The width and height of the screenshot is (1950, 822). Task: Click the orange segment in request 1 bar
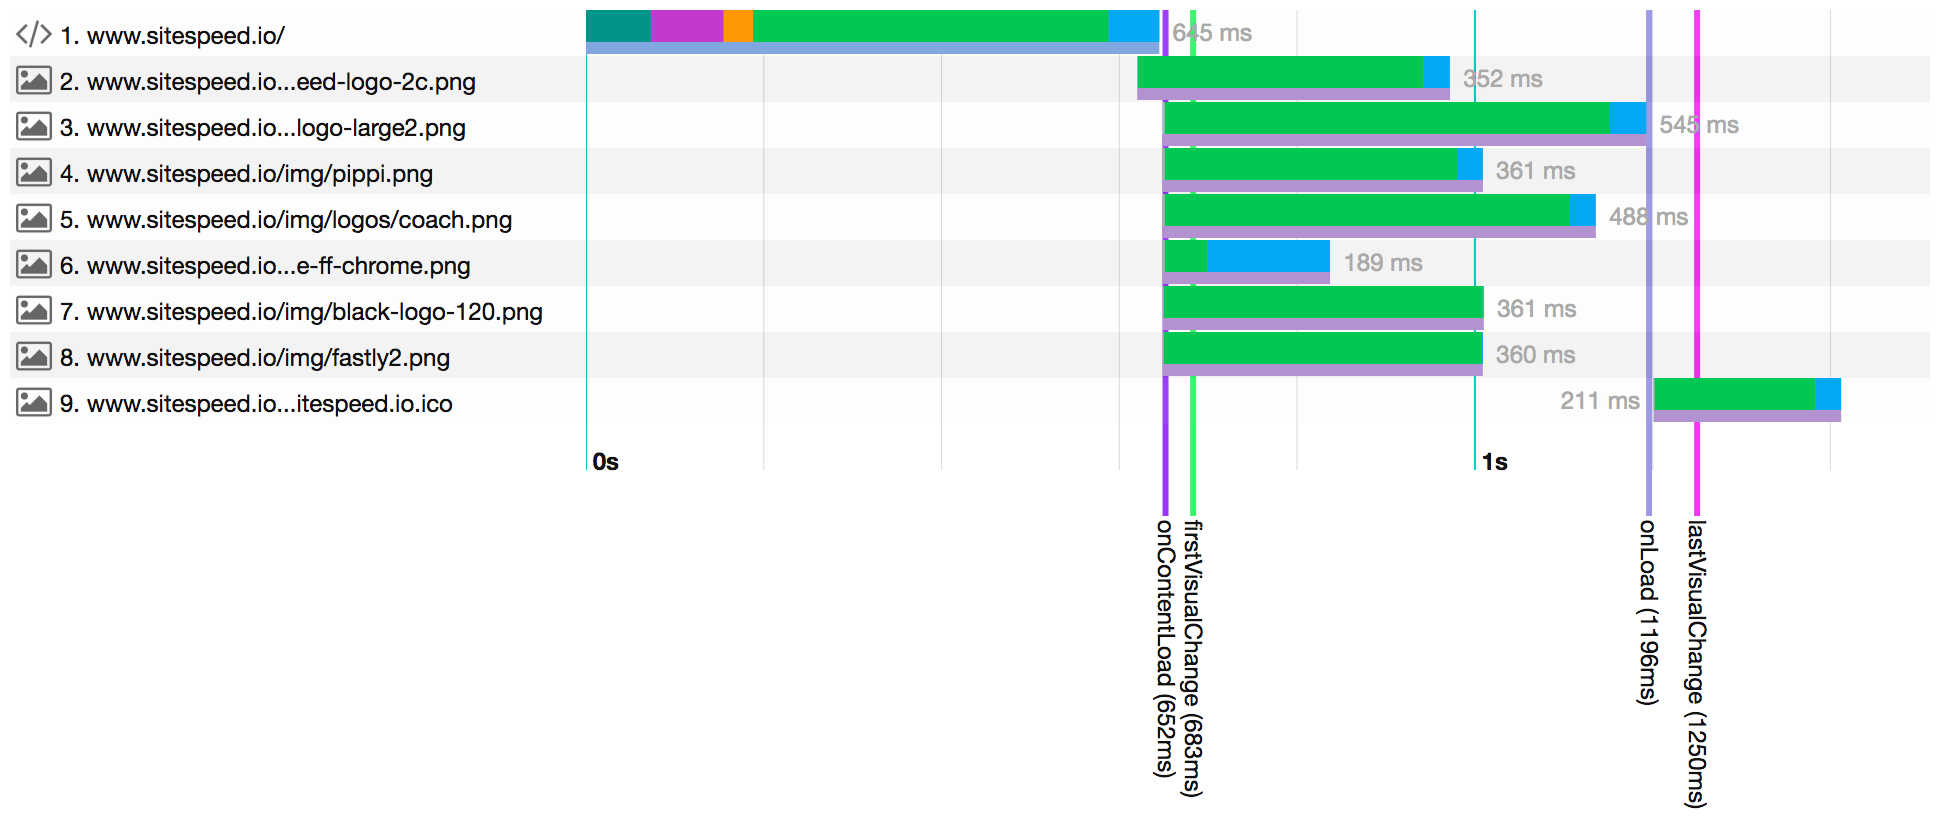click(738, 26)
